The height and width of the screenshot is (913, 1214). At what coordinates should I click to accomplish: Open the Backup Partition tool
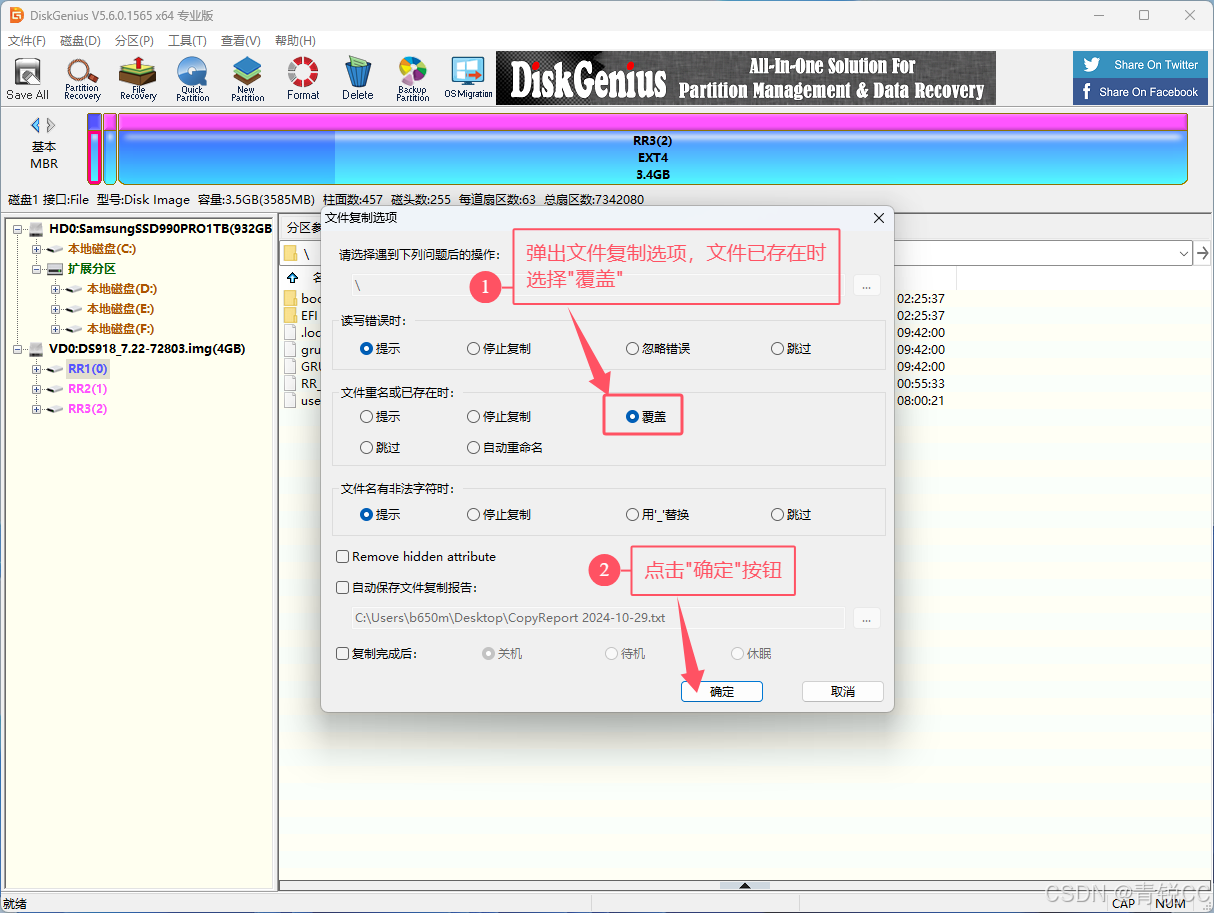pos(412,79)
